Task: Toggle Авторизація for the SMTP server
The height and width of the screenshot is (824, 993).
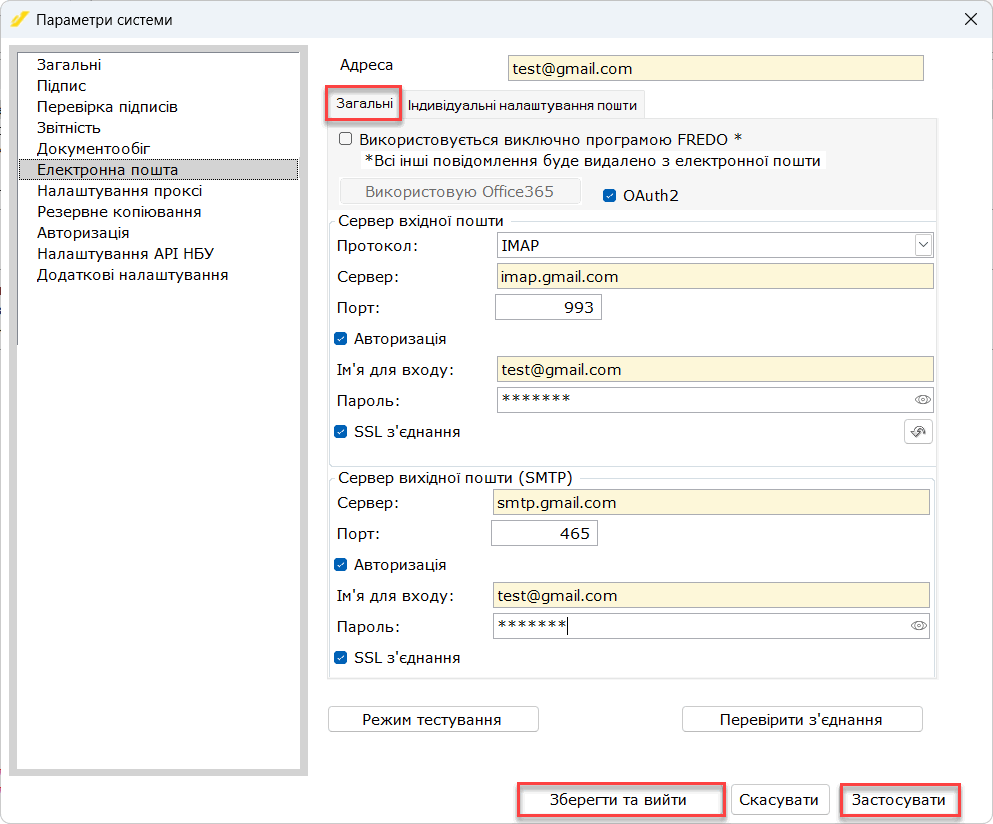Action: point(341,565)
